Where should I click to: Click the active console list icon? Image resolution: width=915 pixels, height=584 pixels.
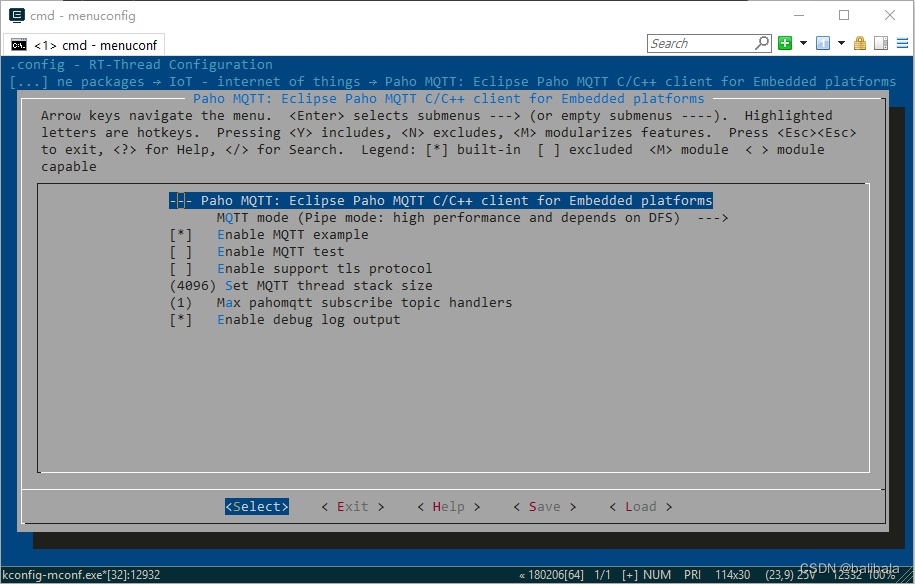pyautogui.click(x=823, y=43)
